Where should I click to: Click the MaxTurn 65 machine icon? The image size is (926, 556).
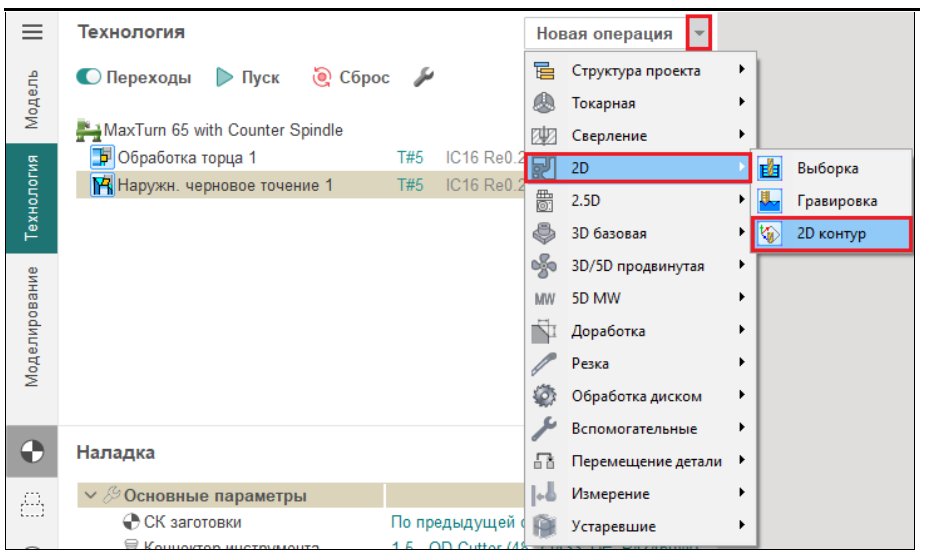click(89, 130)
